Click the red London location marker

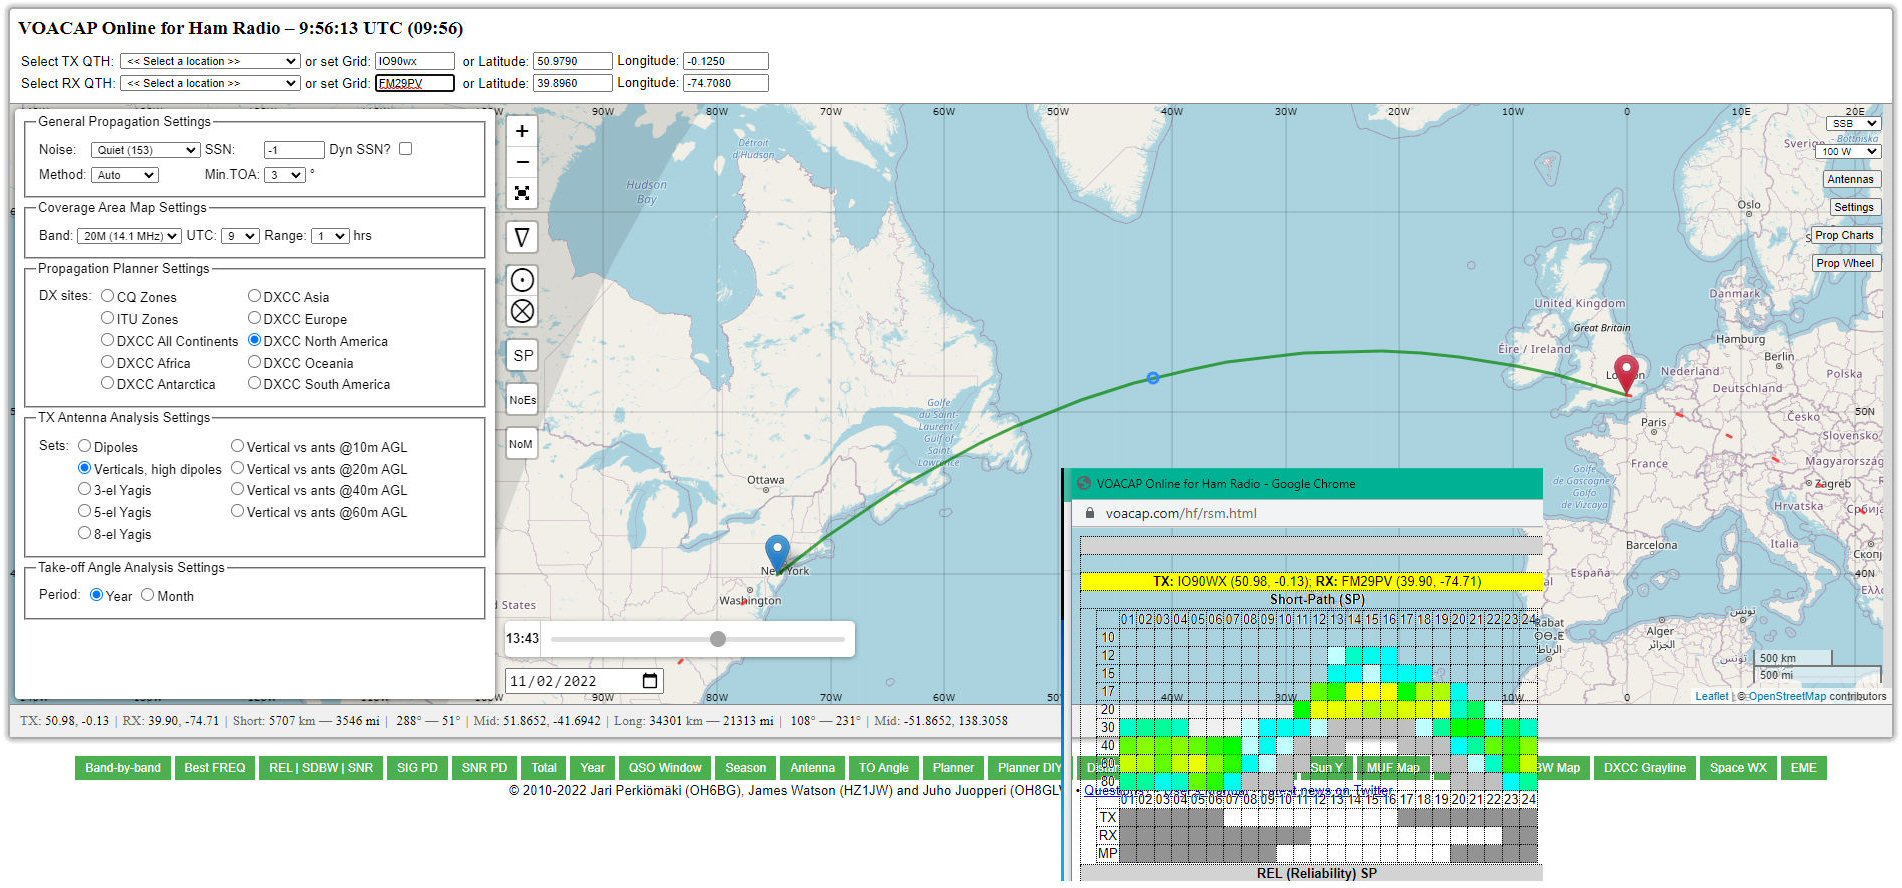pos(1627,372)
